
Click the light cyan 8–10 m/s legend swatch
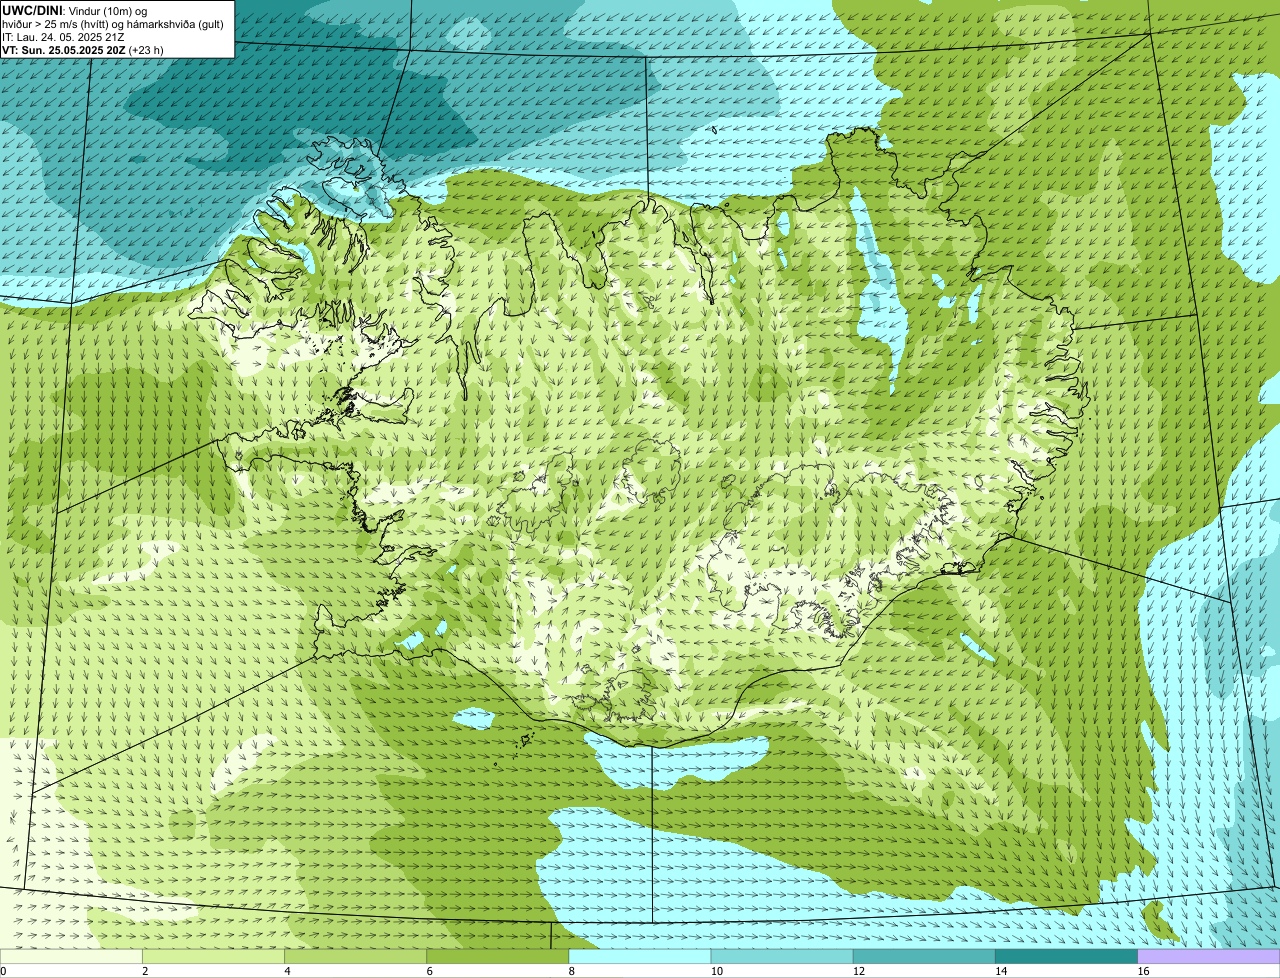640,956
